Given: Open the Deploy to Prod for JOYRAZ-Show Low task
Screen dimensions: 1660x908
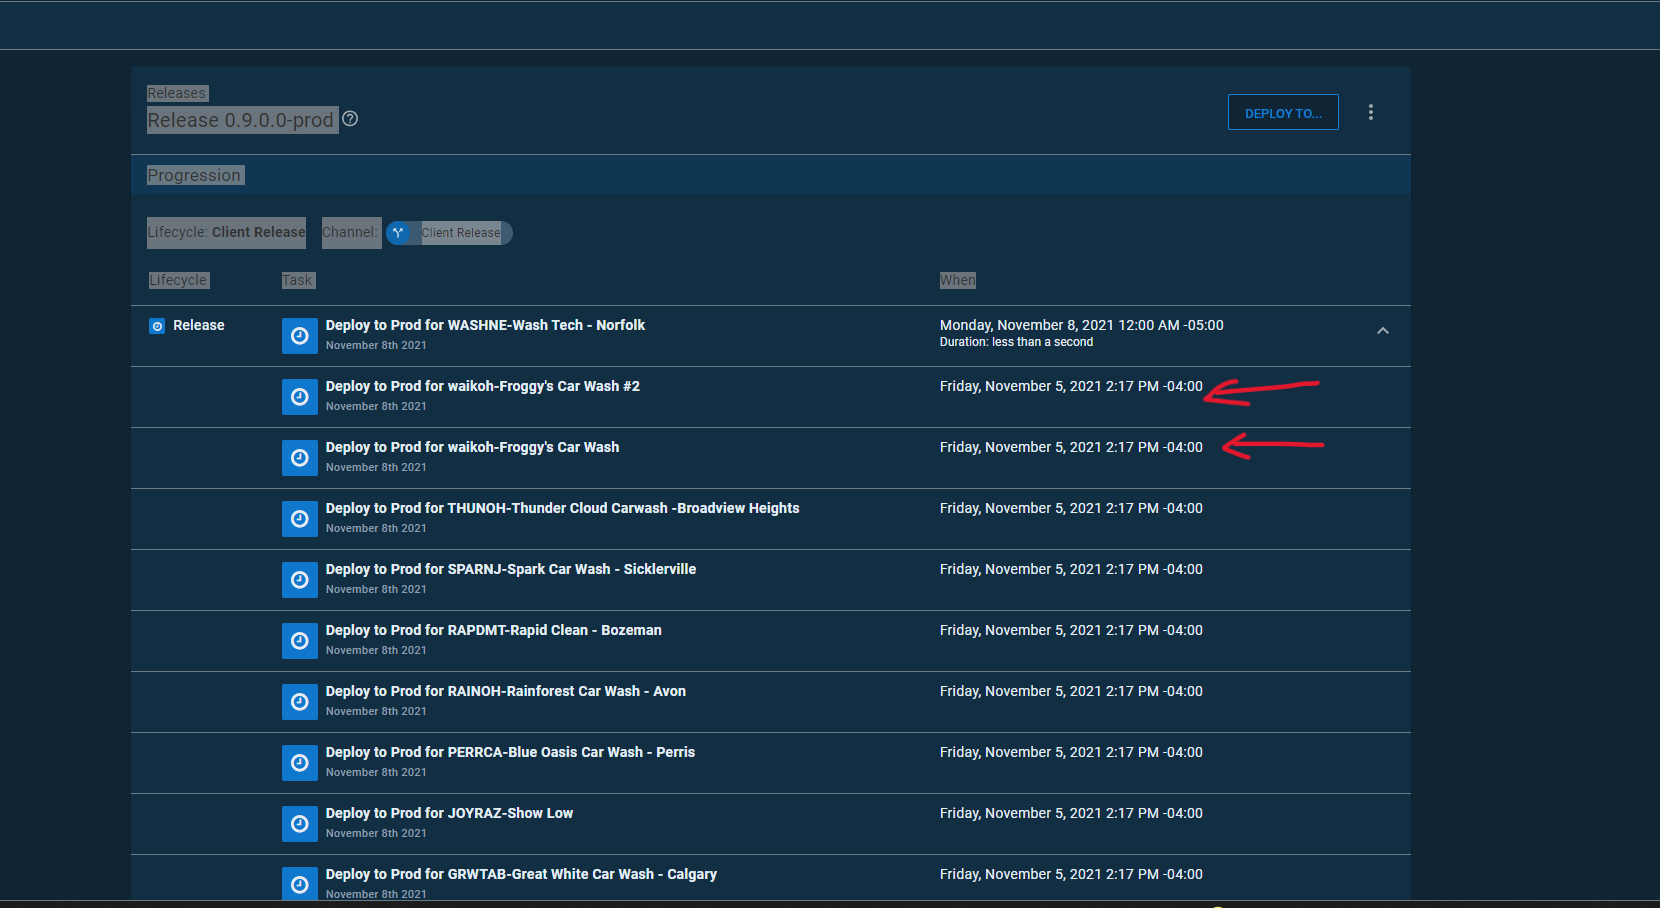Looking at the screenshot, I should pyautogui.click(x=448, y=813).
